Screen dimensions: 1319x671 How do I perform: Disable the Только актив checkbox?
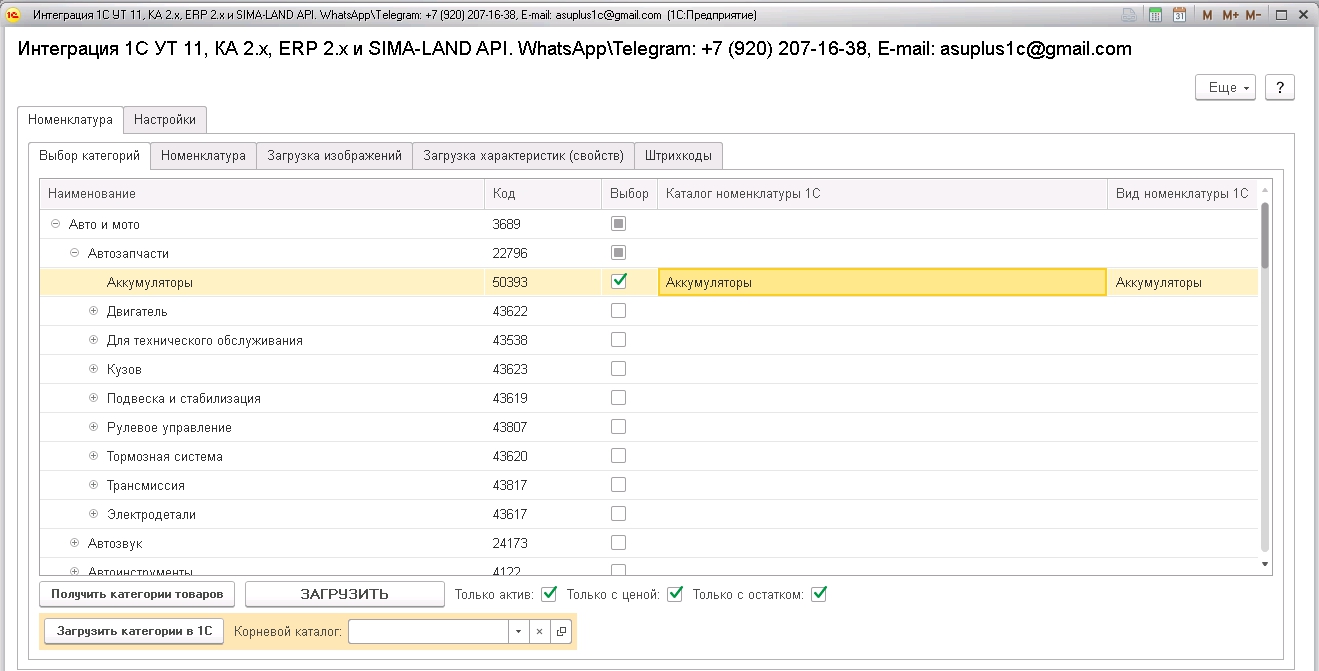click(x=549, y=594)
